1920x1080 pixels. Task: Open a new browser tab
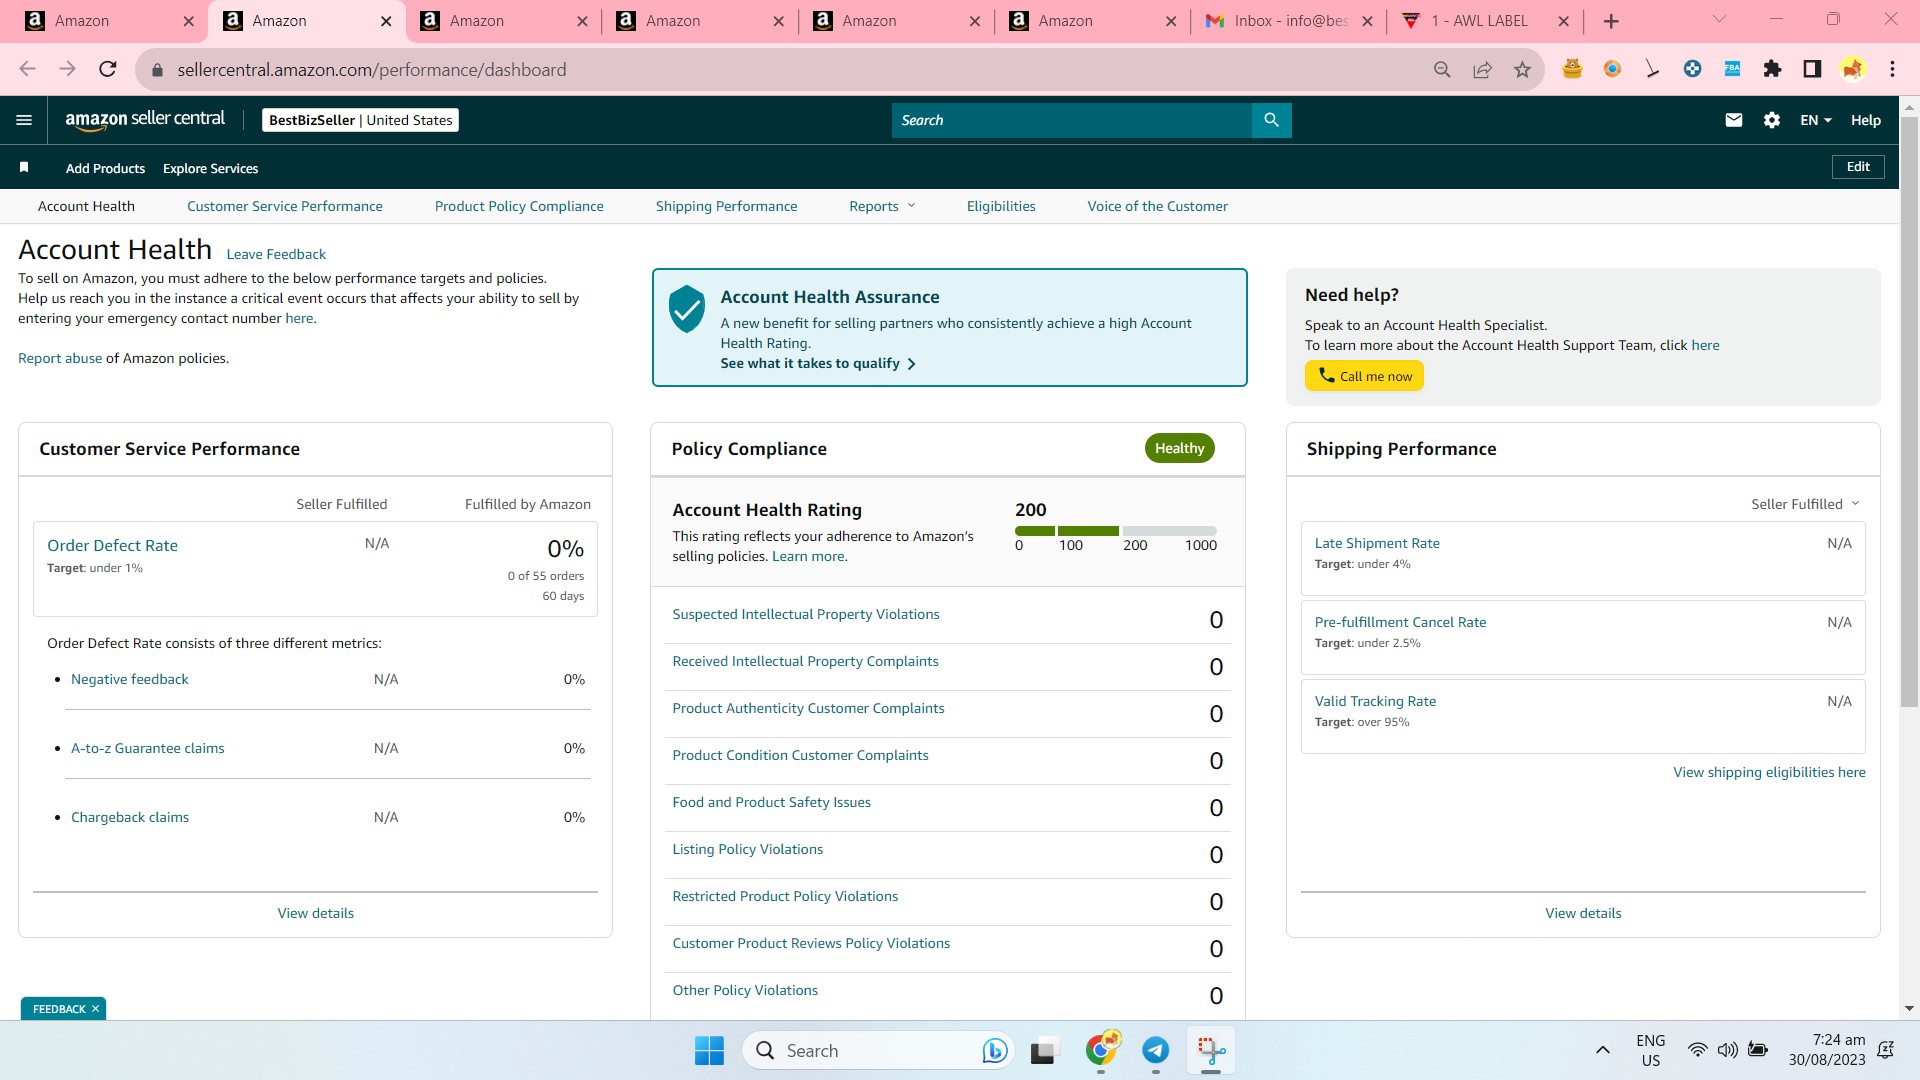(1611, 21)
